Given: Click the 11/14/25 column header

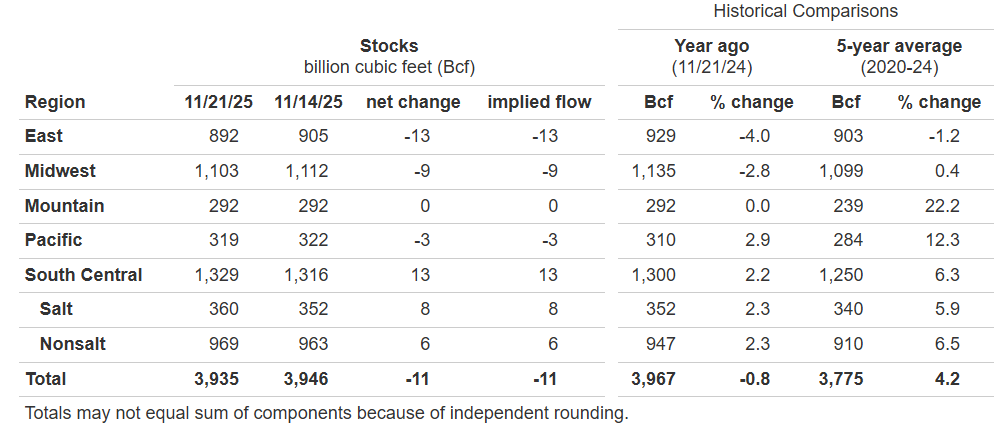Looking at the screenshot, I should (x=299, y=102).
